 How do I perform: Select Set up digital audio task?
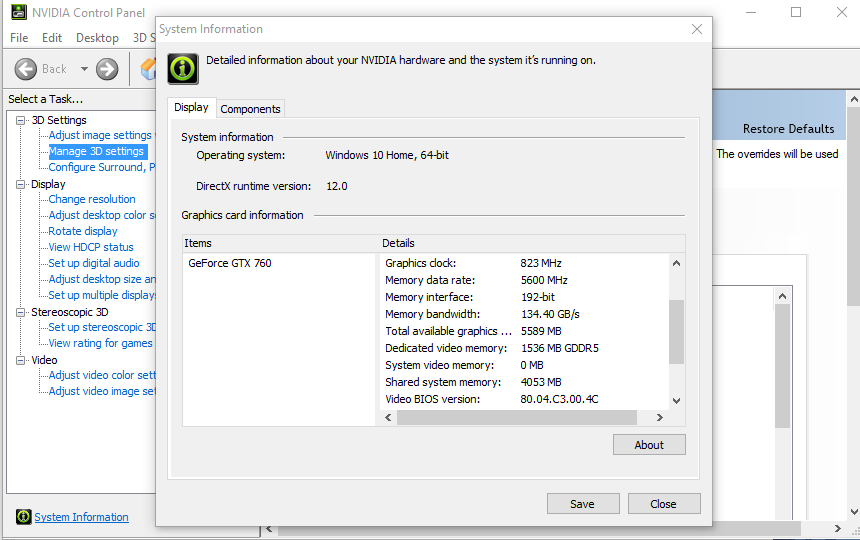[x=94, y=263]
